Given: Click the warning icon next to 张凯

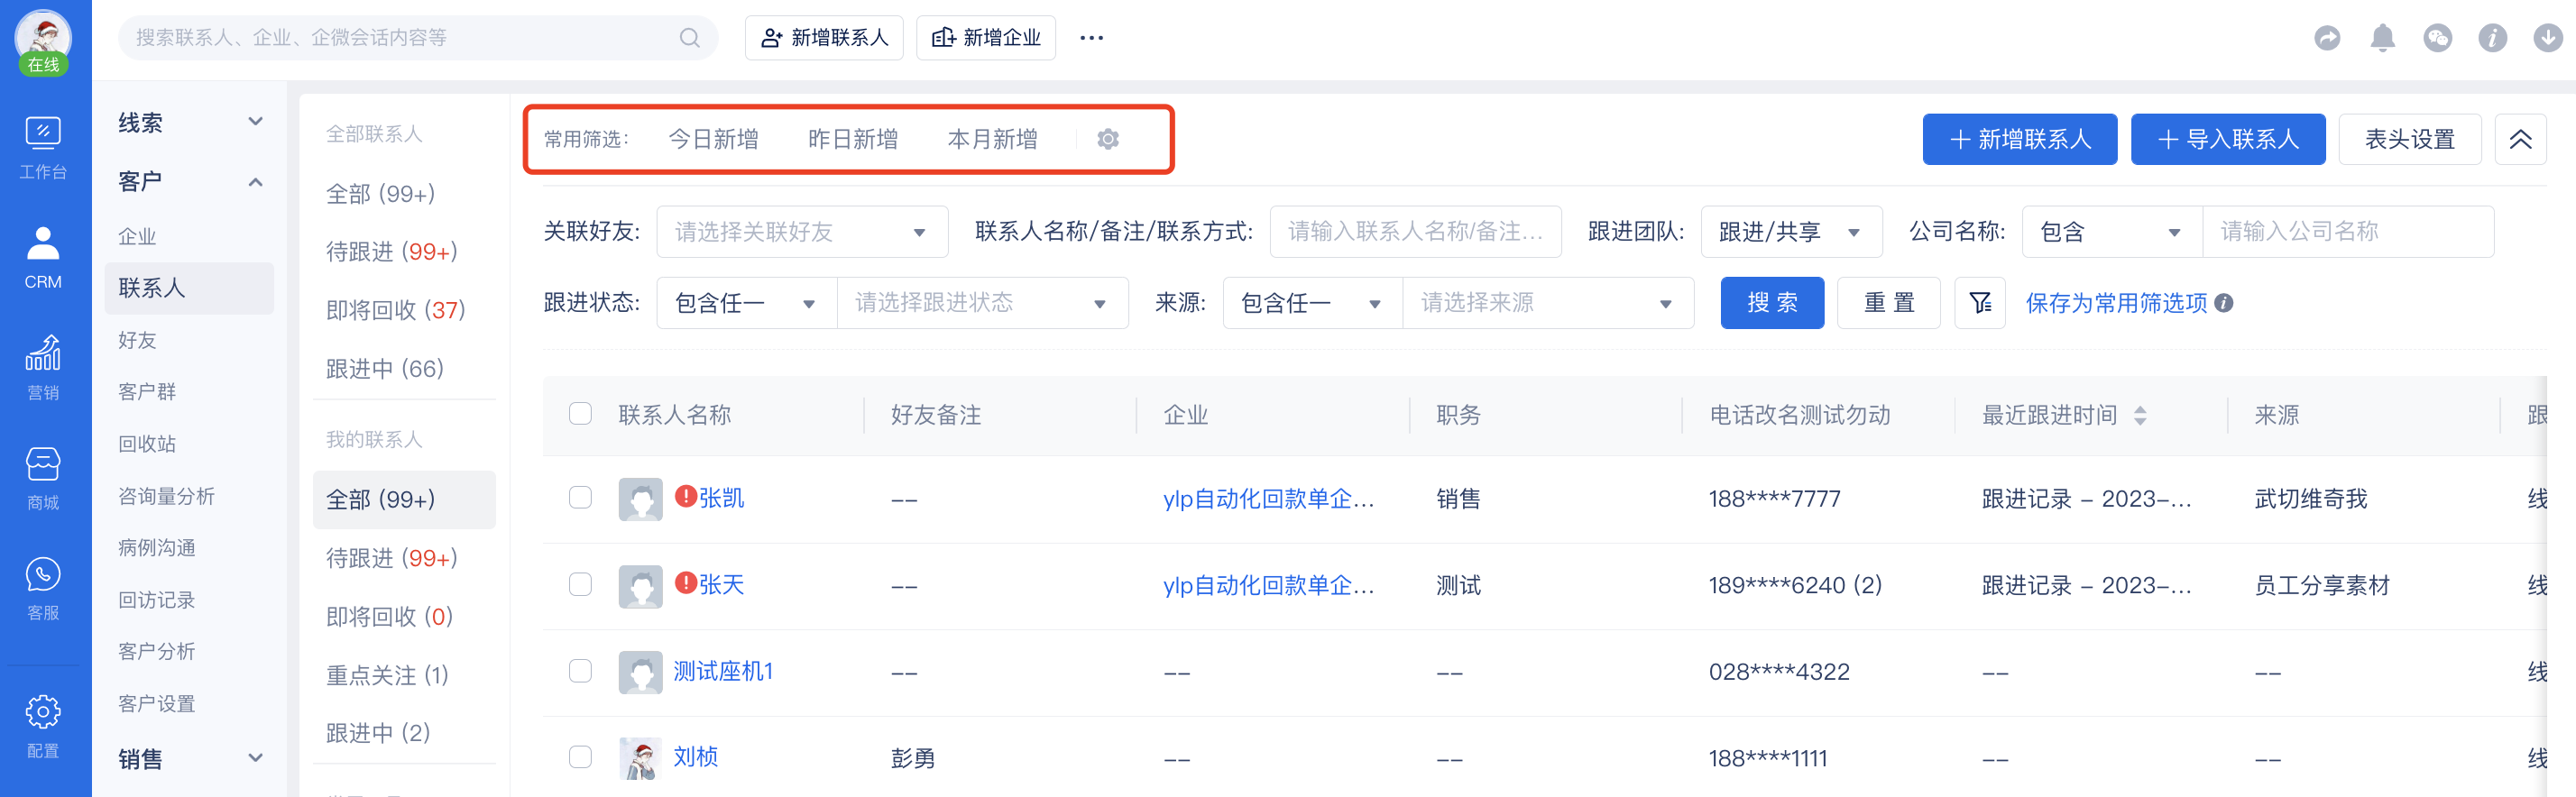Looking at the screenshot, I should click(x=685, y=496).
